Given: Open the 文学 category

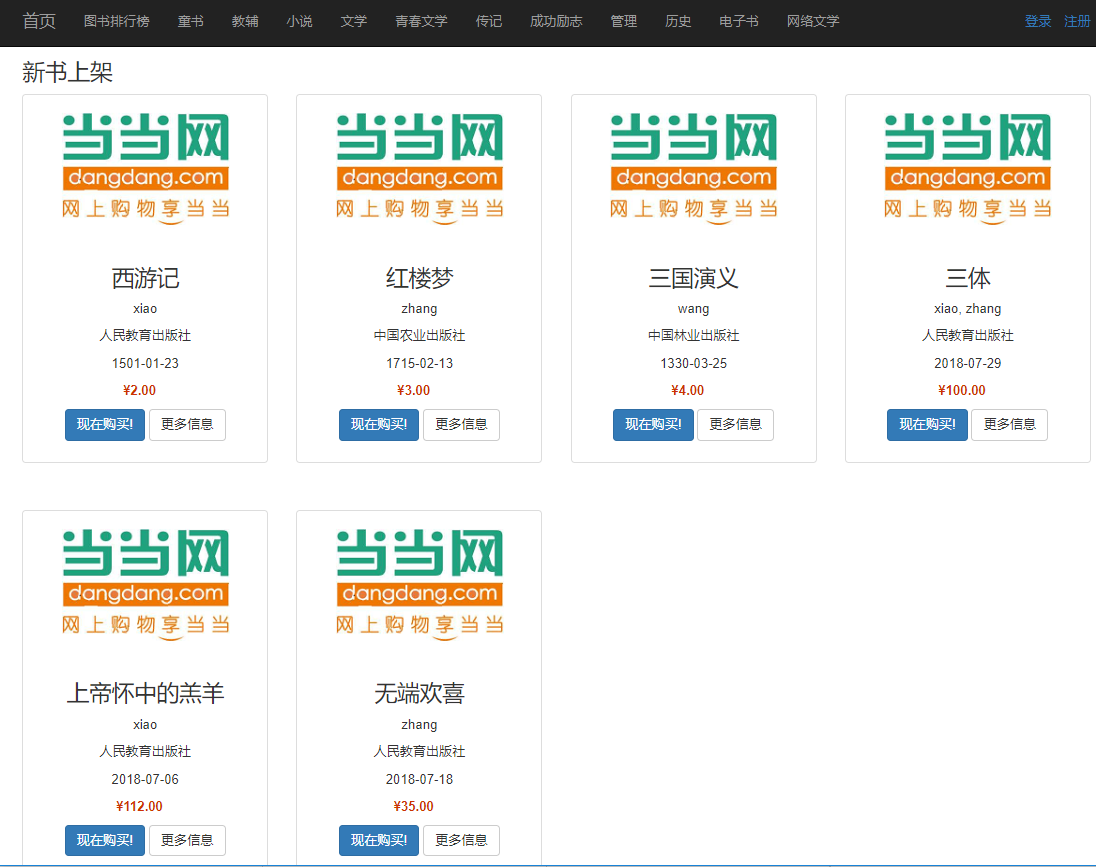Looking at the screenshot, I should (x=354, y=22).
